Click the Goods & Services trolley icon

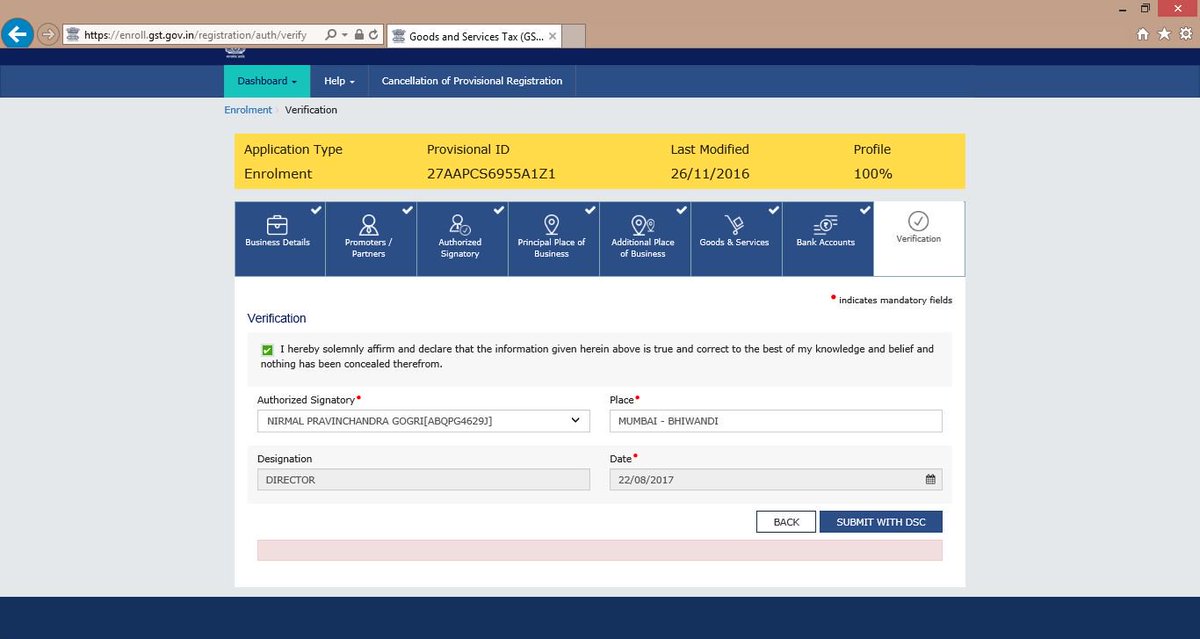tap(734, 223)
